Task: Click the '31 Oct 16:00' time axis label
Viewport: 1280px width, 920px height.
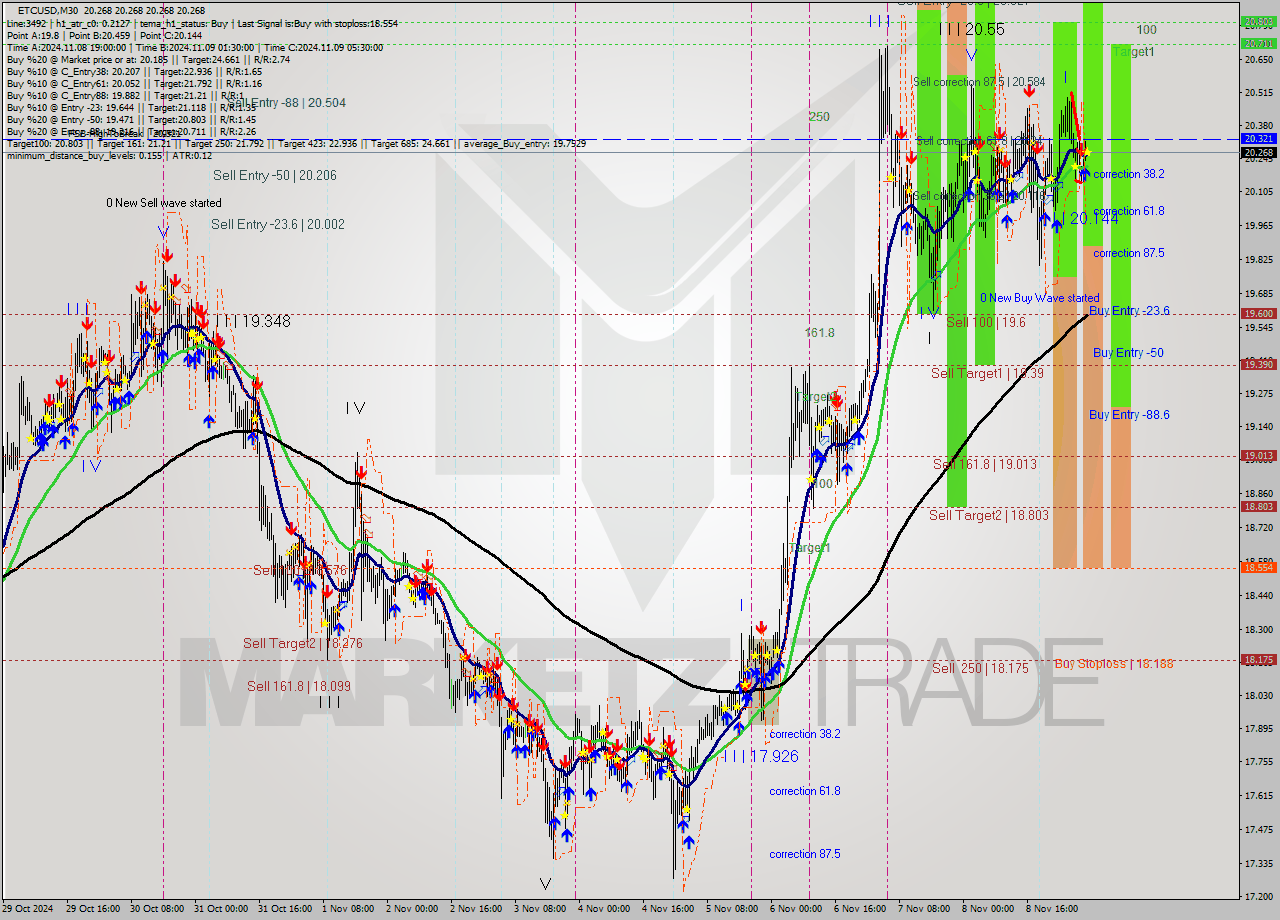Action: [x=283, y=909]
